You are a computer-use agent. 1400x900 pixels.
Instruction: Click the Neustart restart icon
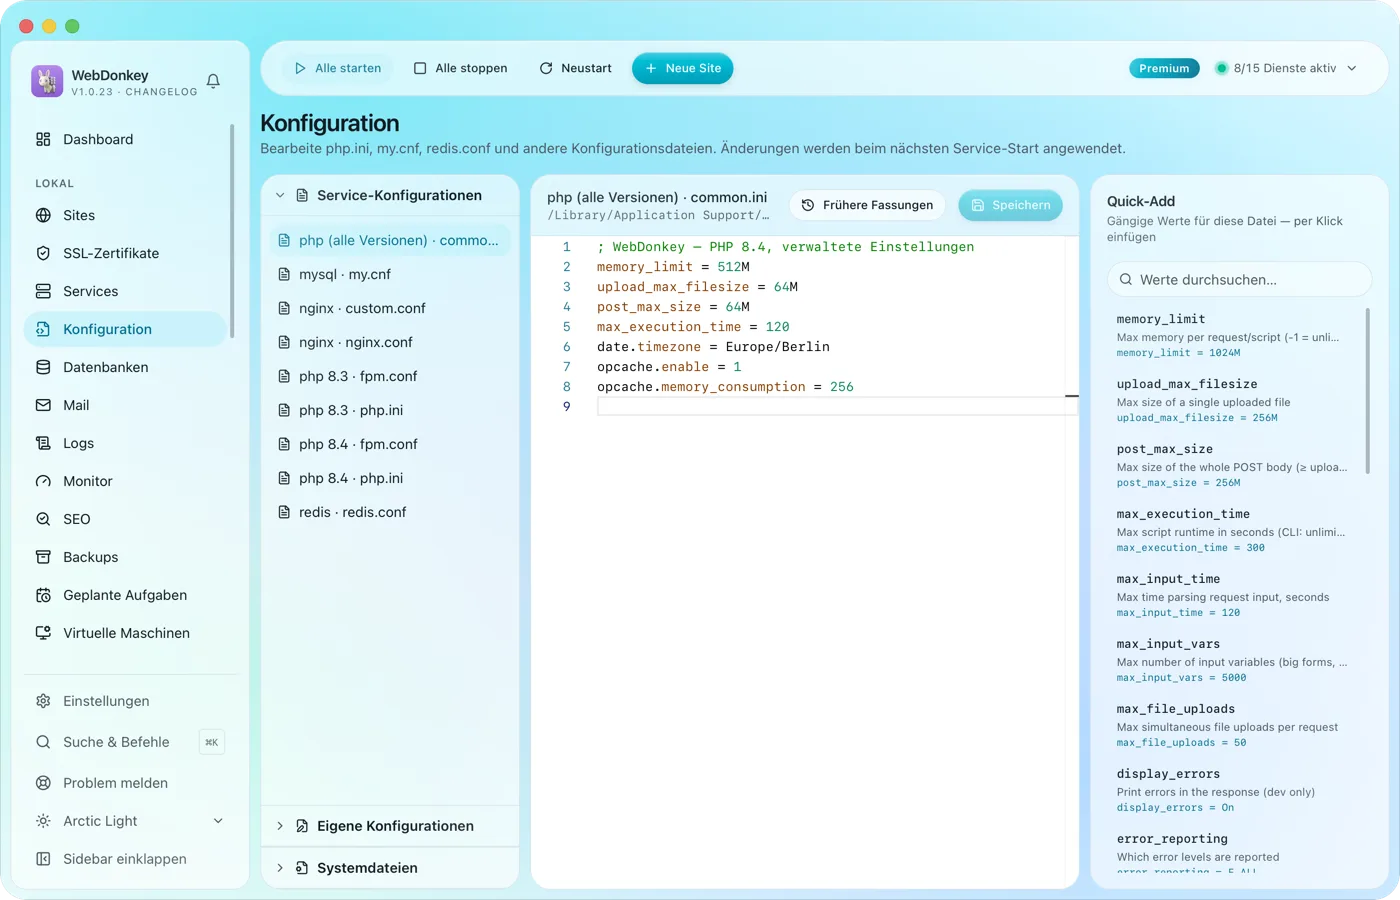point(546,68)
